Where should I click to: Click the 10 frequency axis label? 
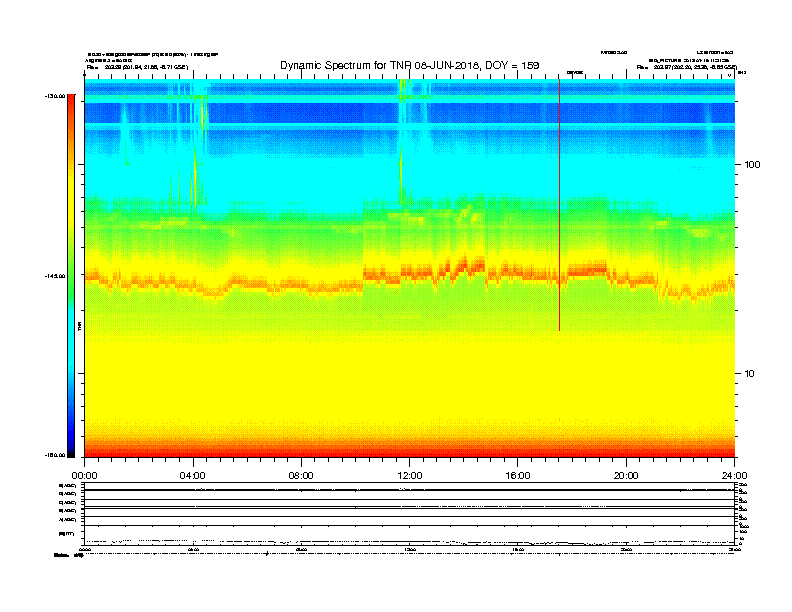(750, 374)
